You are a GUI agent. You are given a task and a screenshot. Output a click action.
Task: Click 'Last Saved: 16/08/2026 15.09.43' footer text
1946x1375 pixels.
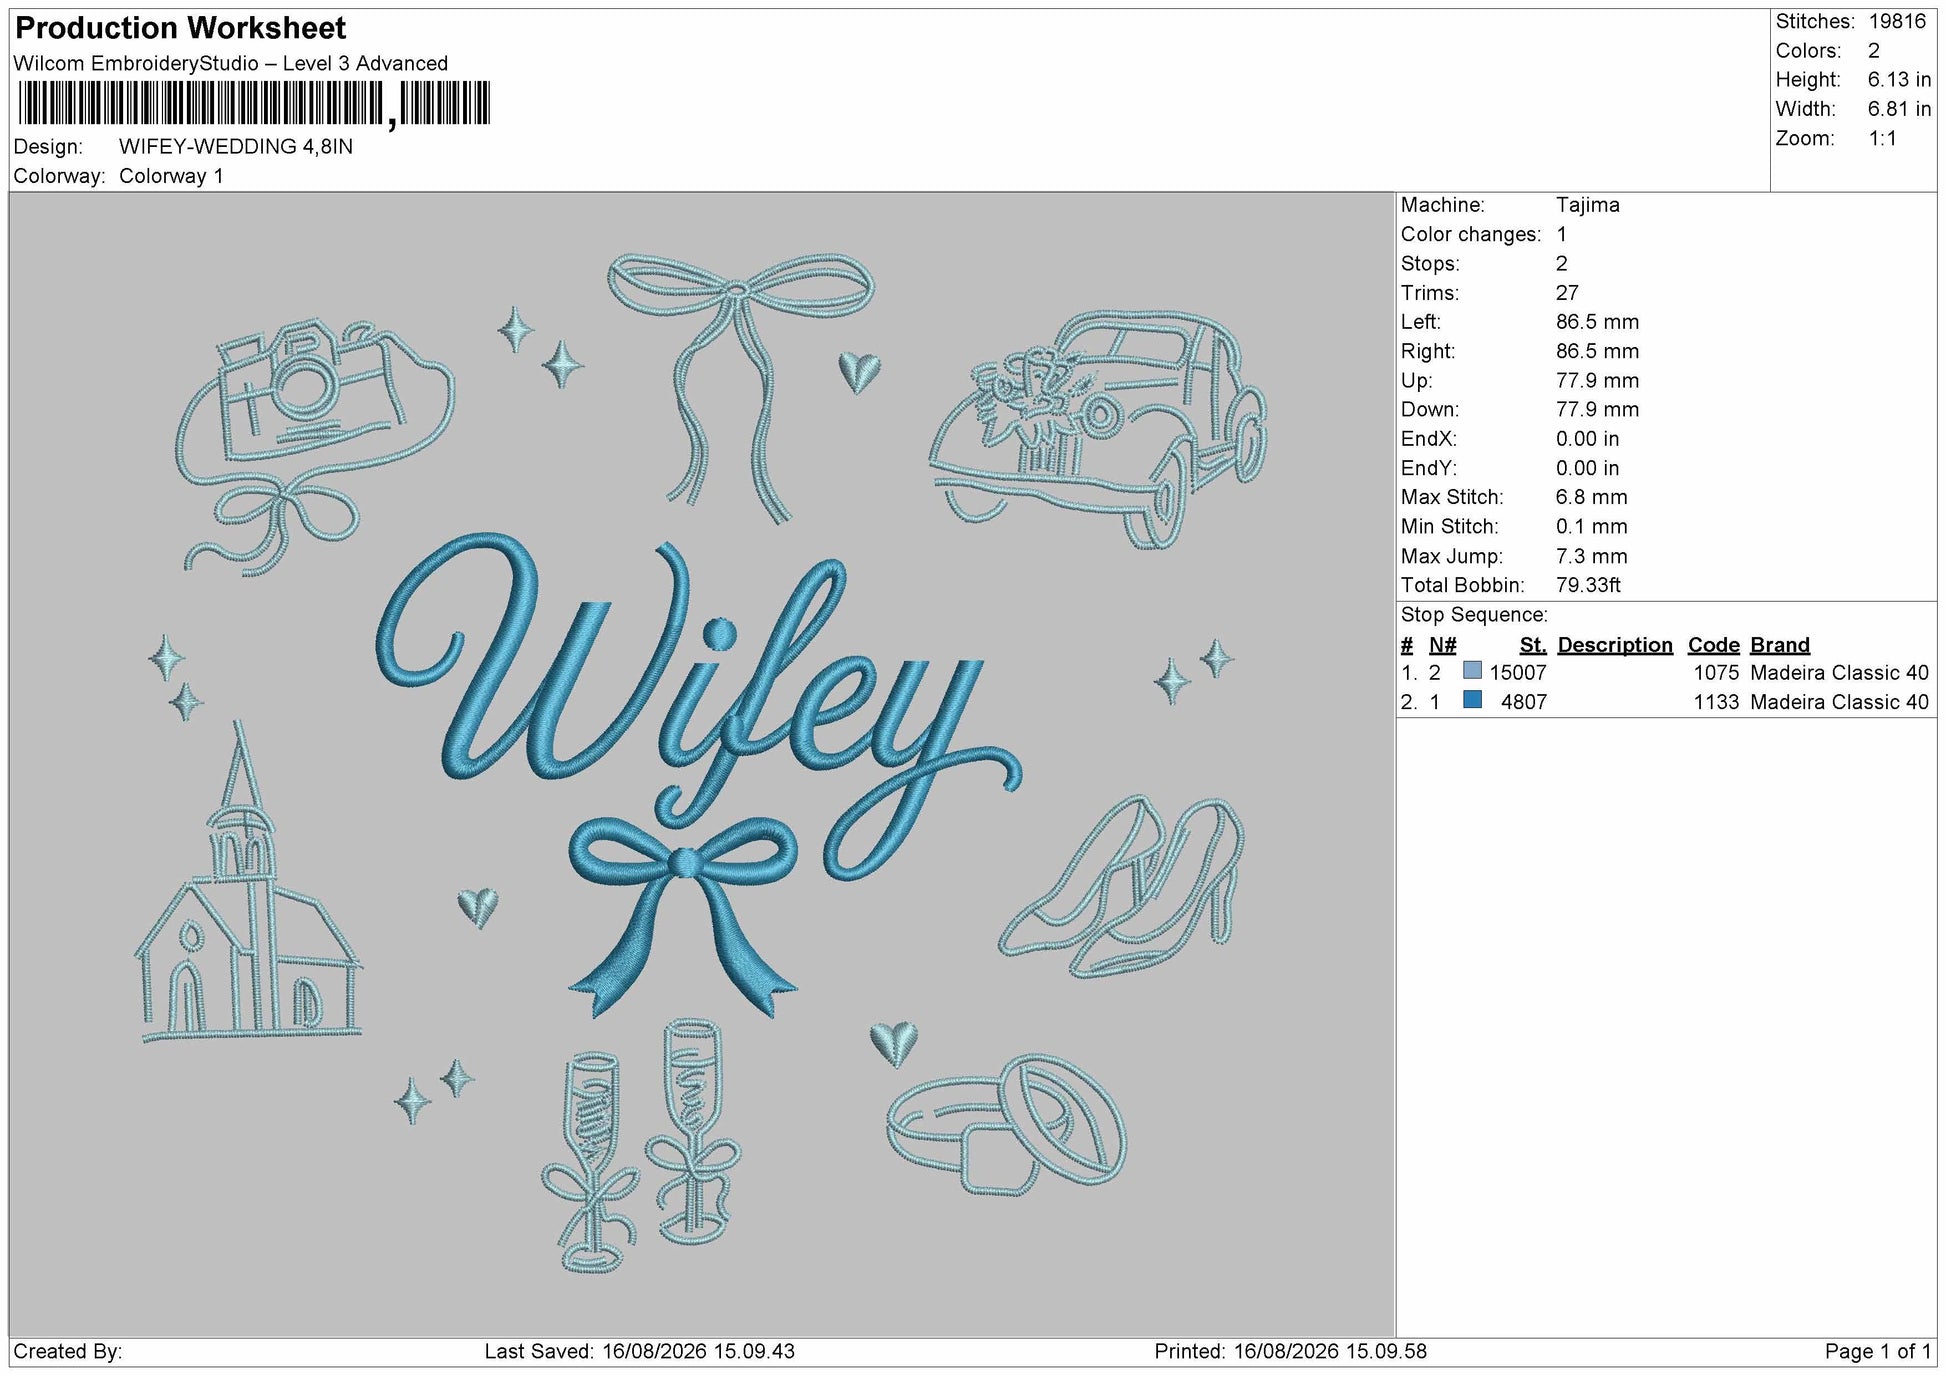(x=640, y=1351)
